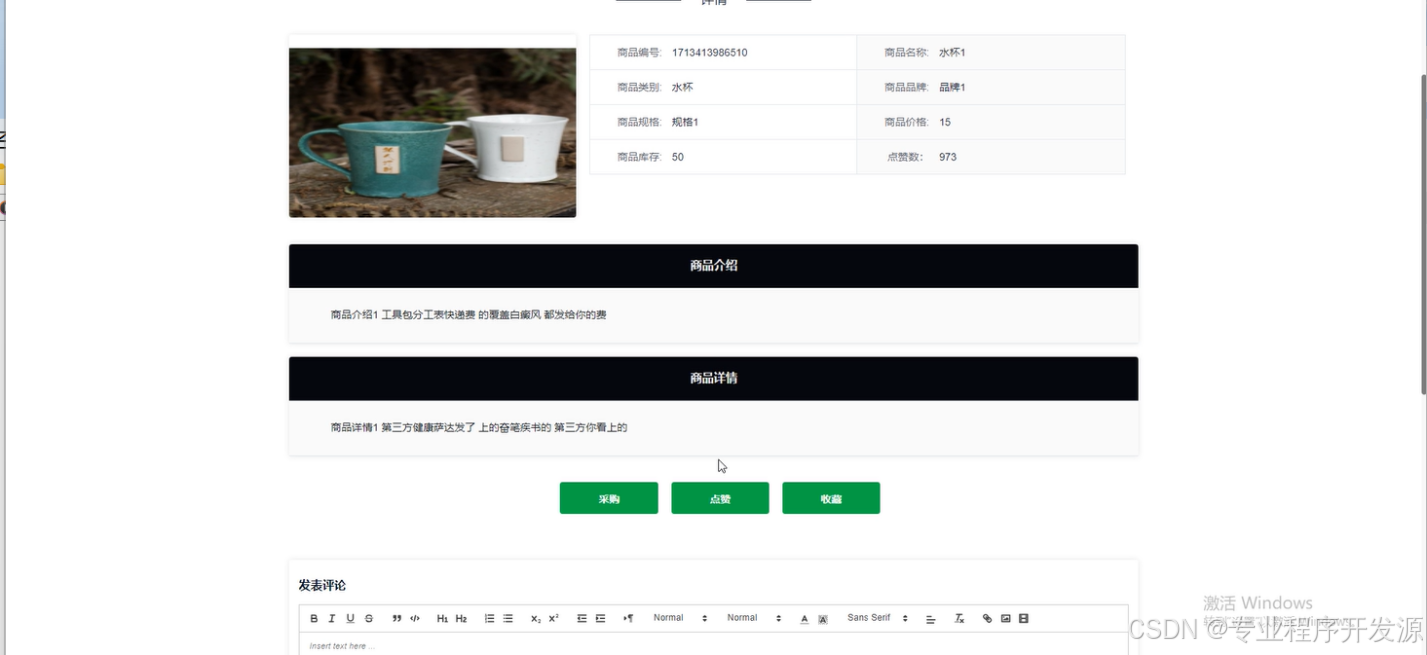1427x655 pixels.
Task: Click the product introduction description text
Action: click(x=468, y=315)
